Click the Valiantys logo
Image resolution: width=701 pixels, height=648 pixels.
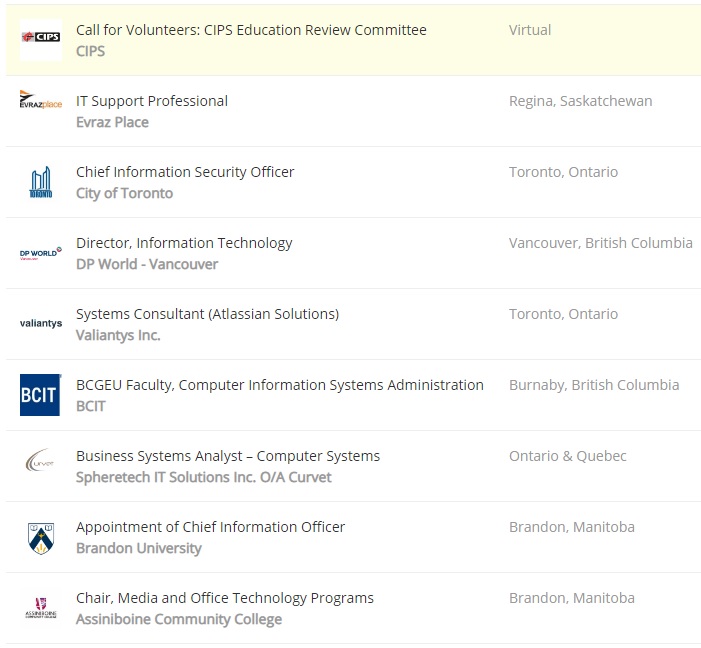[x=40, y=324]
